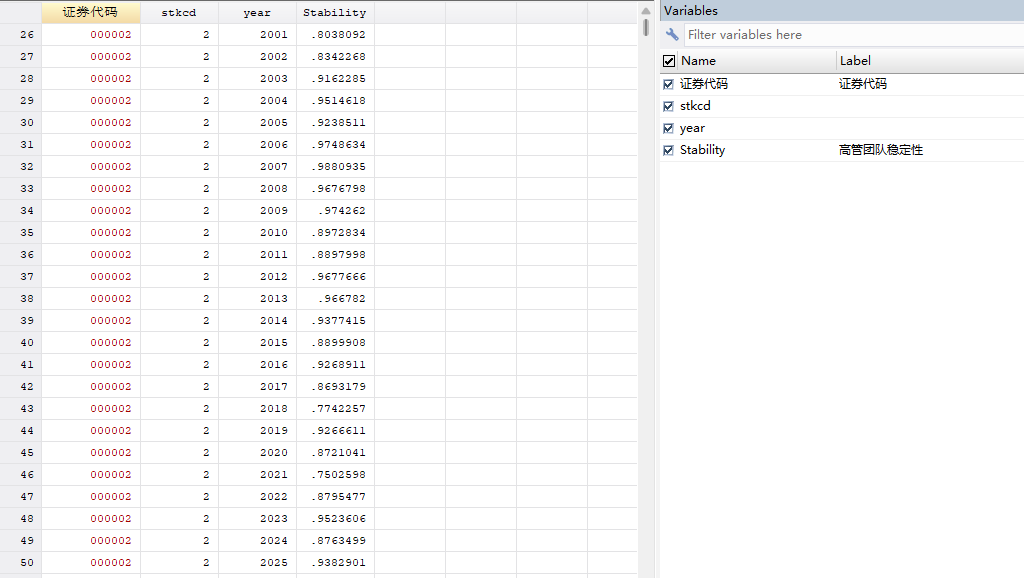Select row number 30 header
1024x578 pixels.
21,123
